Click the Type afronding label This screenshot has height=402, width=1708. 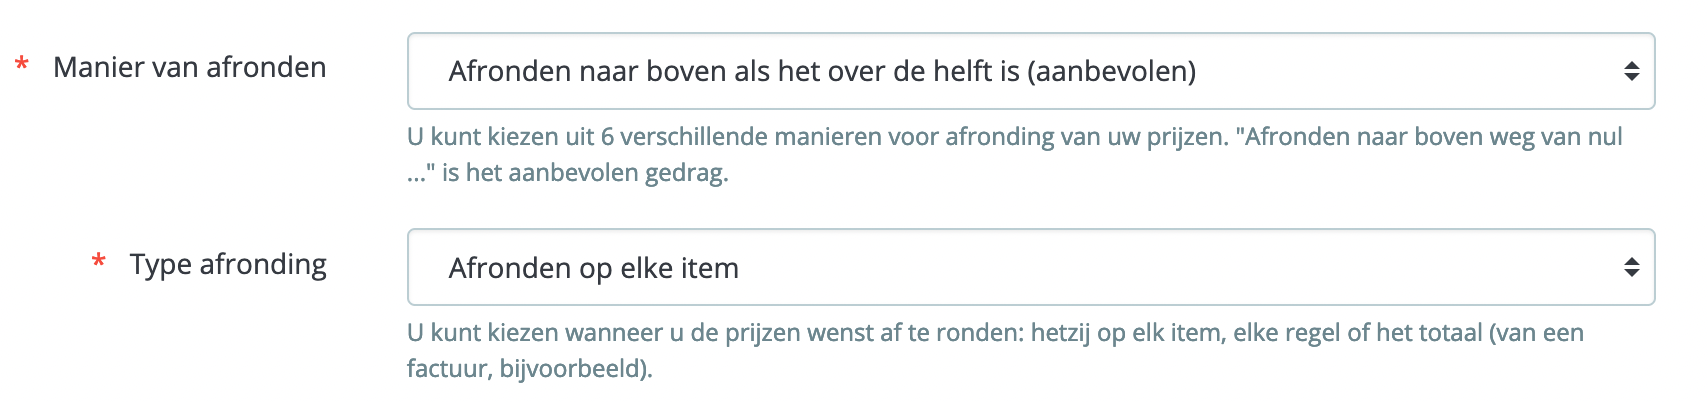pos(228,264)
